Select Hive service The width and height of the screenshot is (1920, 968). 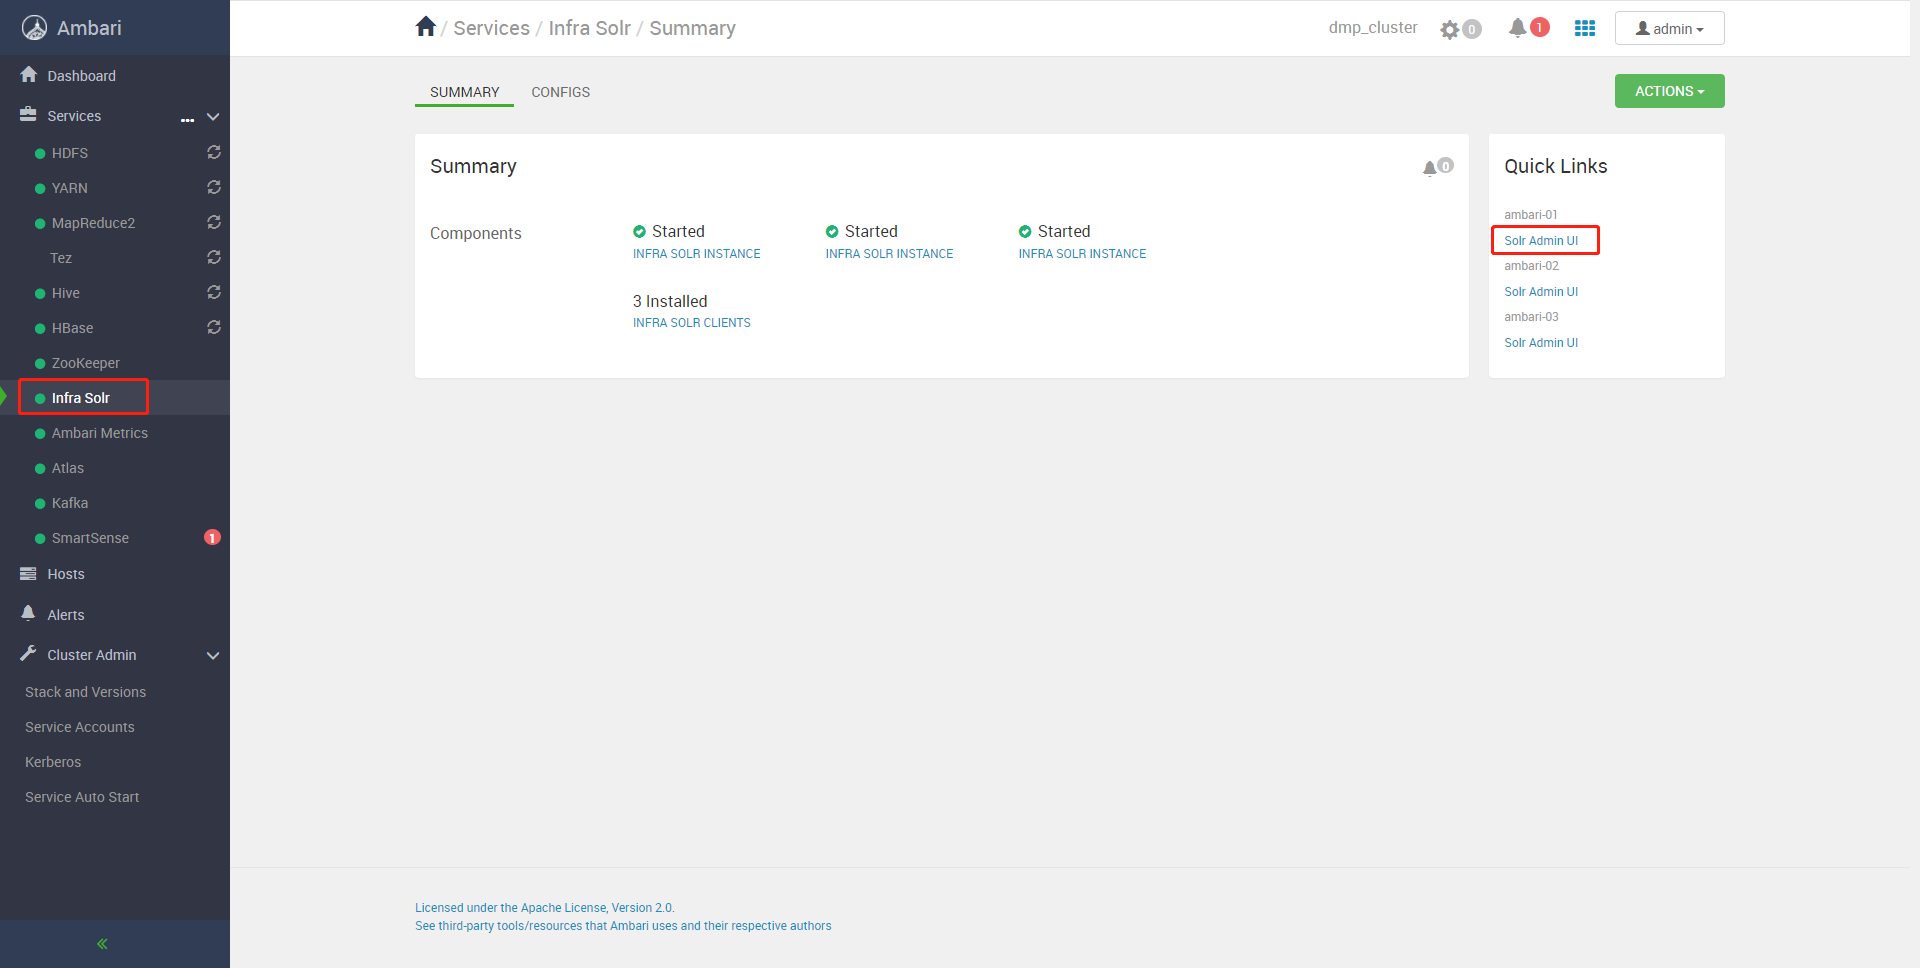click(66, 293)
